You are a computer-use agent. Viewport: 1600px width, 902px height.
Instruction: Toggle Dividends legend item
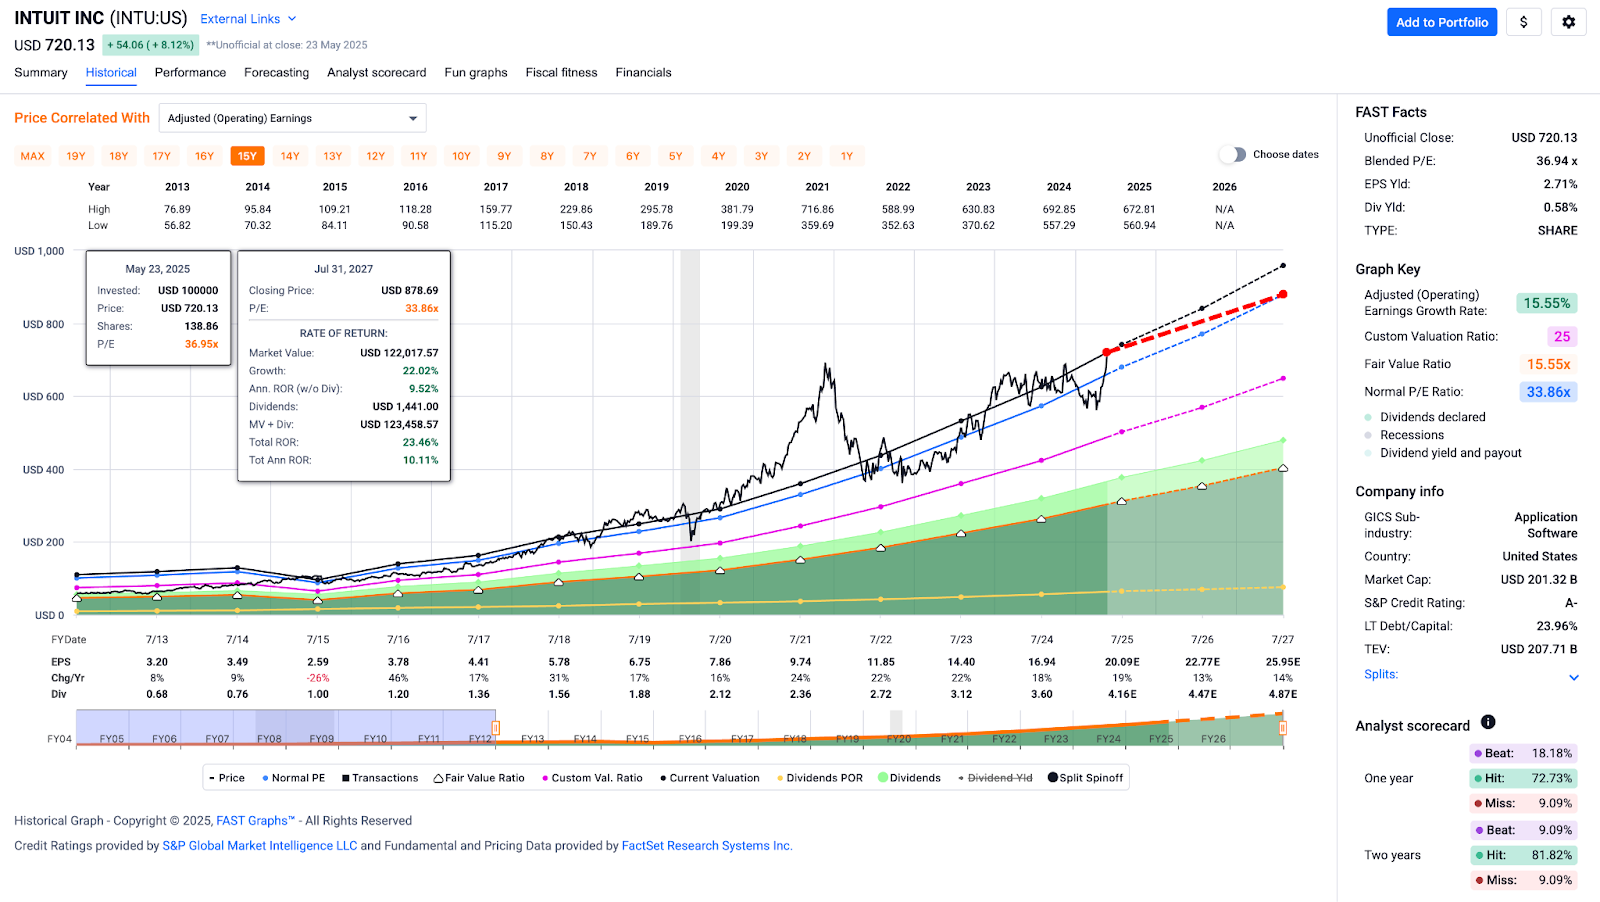tap(909, 778)
